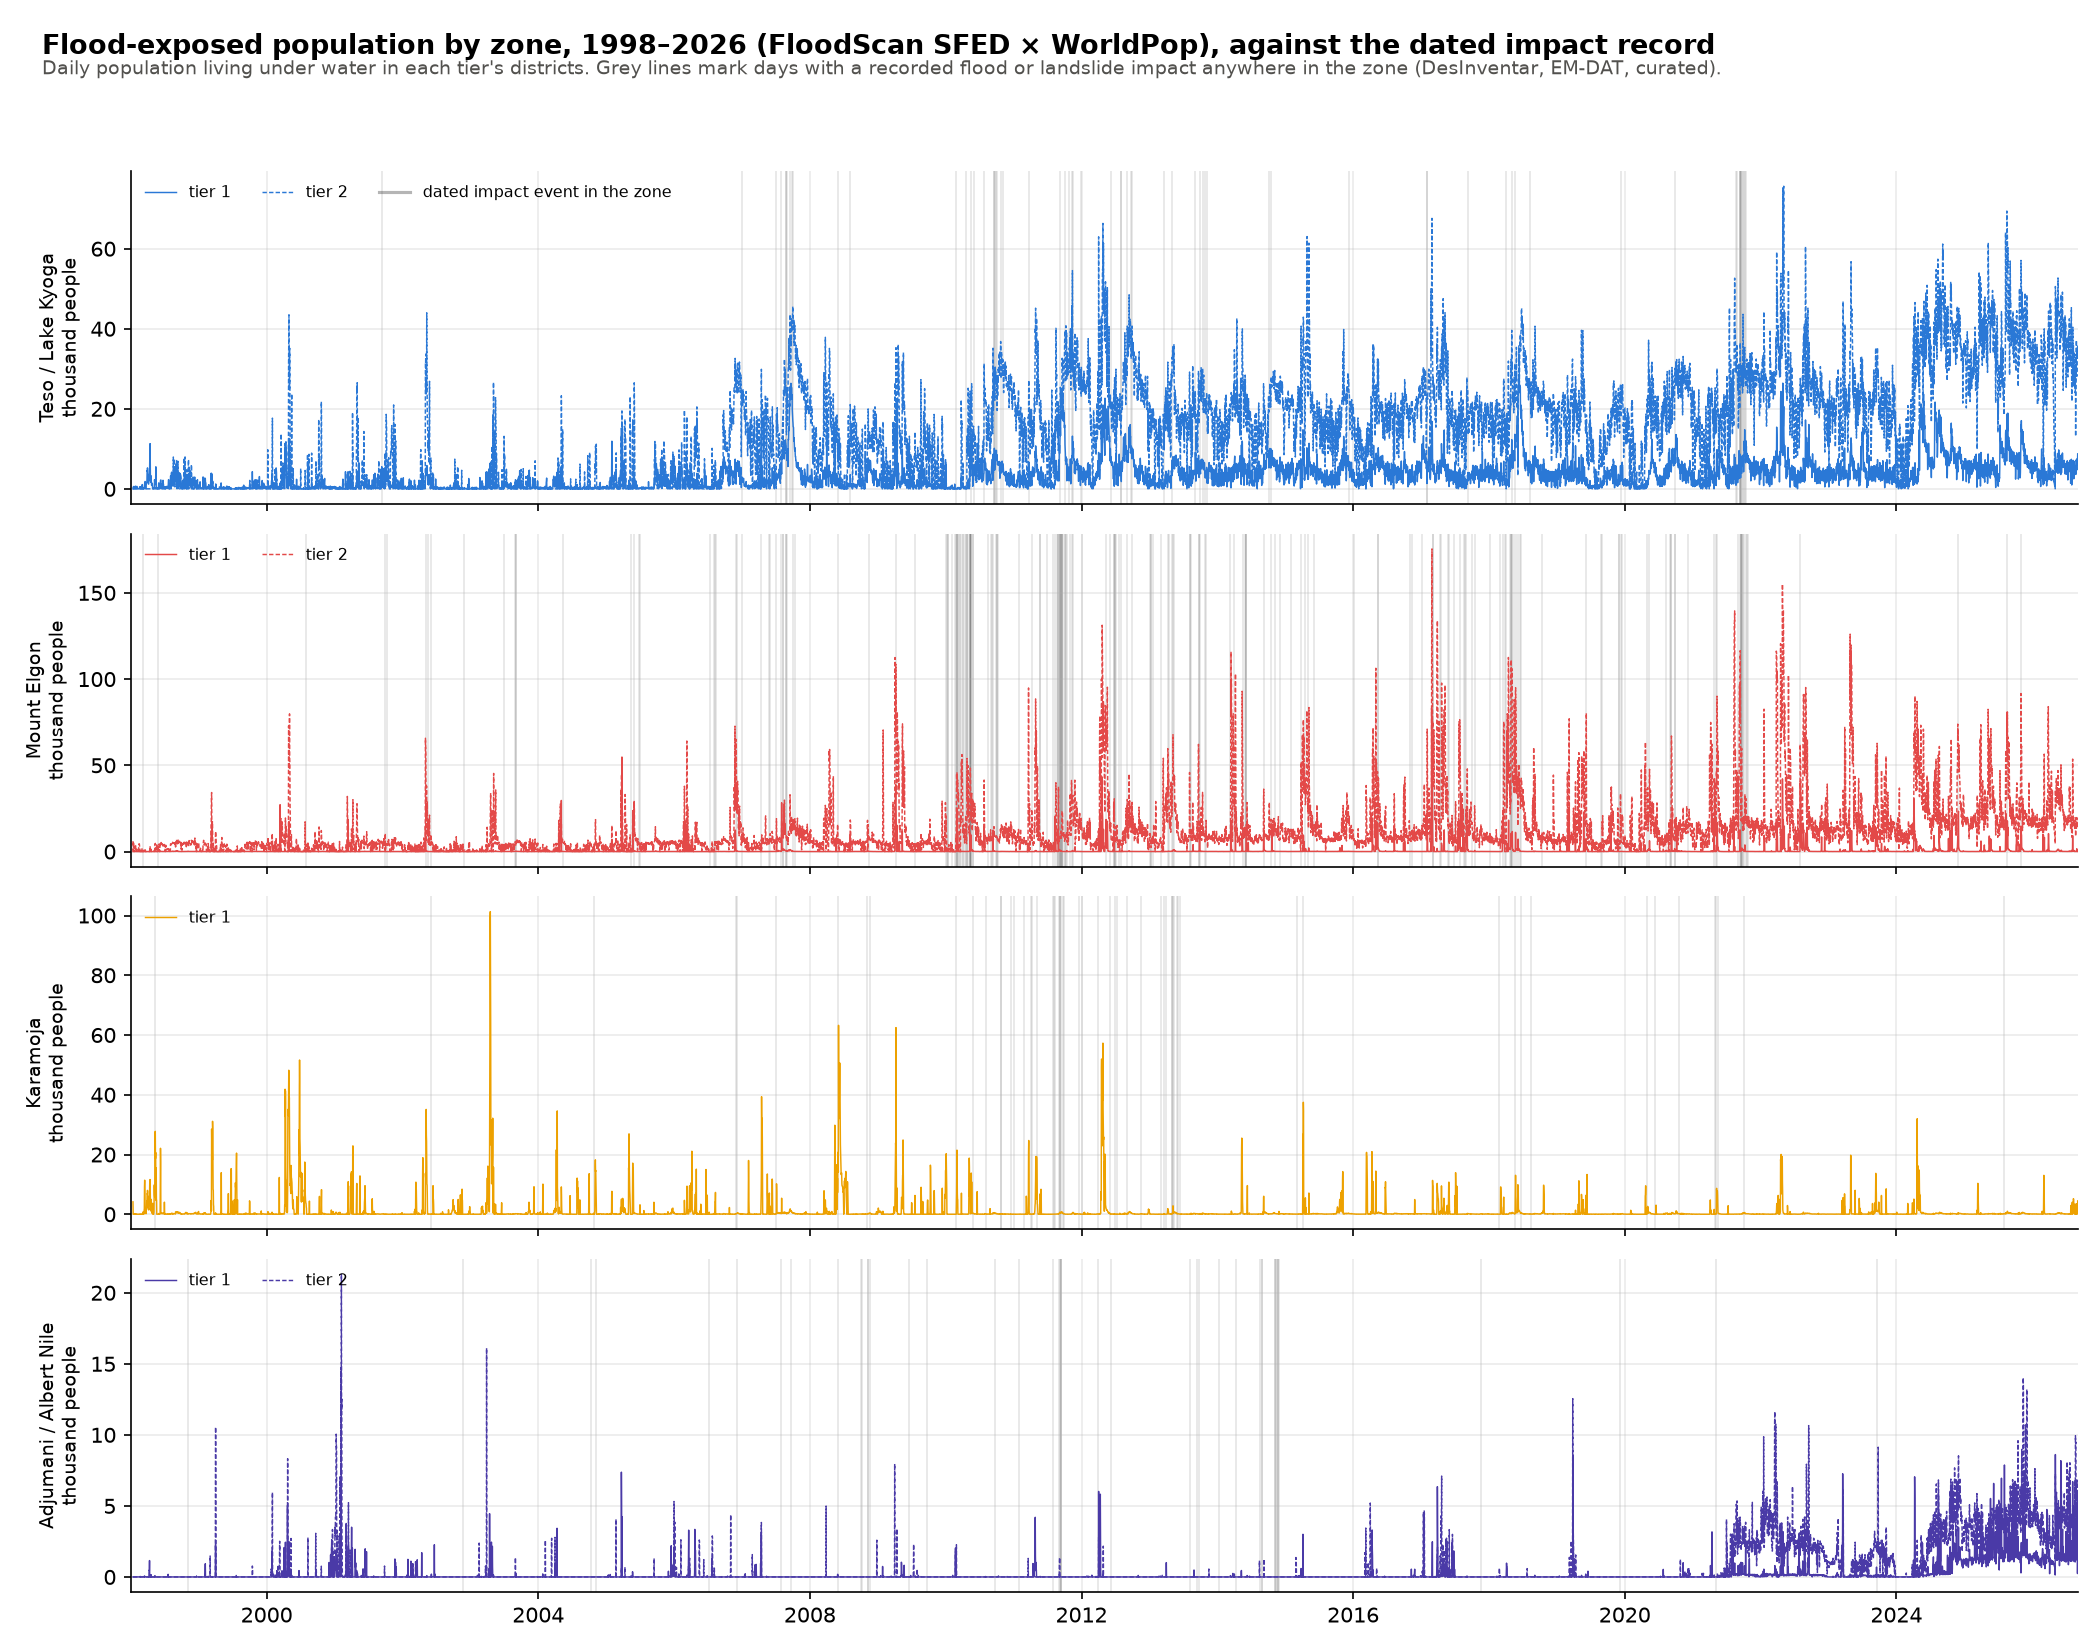Click y-tick "20" in Karamoja panel

tap(104, 1156)
